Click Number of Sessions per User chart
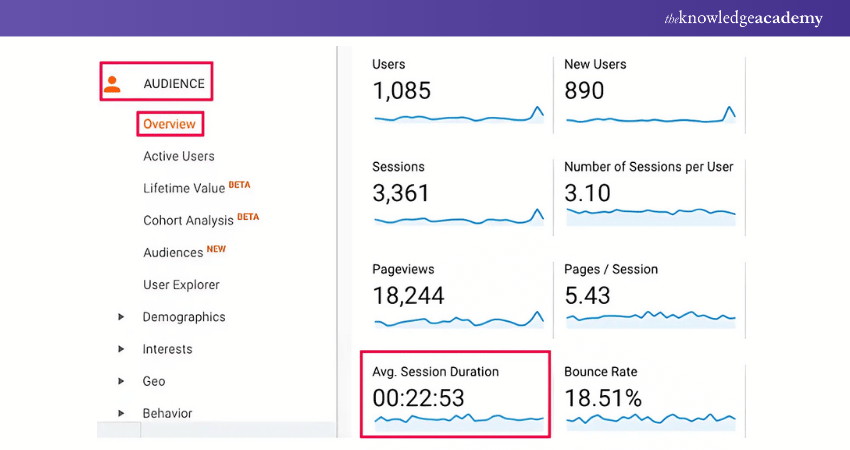 [x=650, y=212]
